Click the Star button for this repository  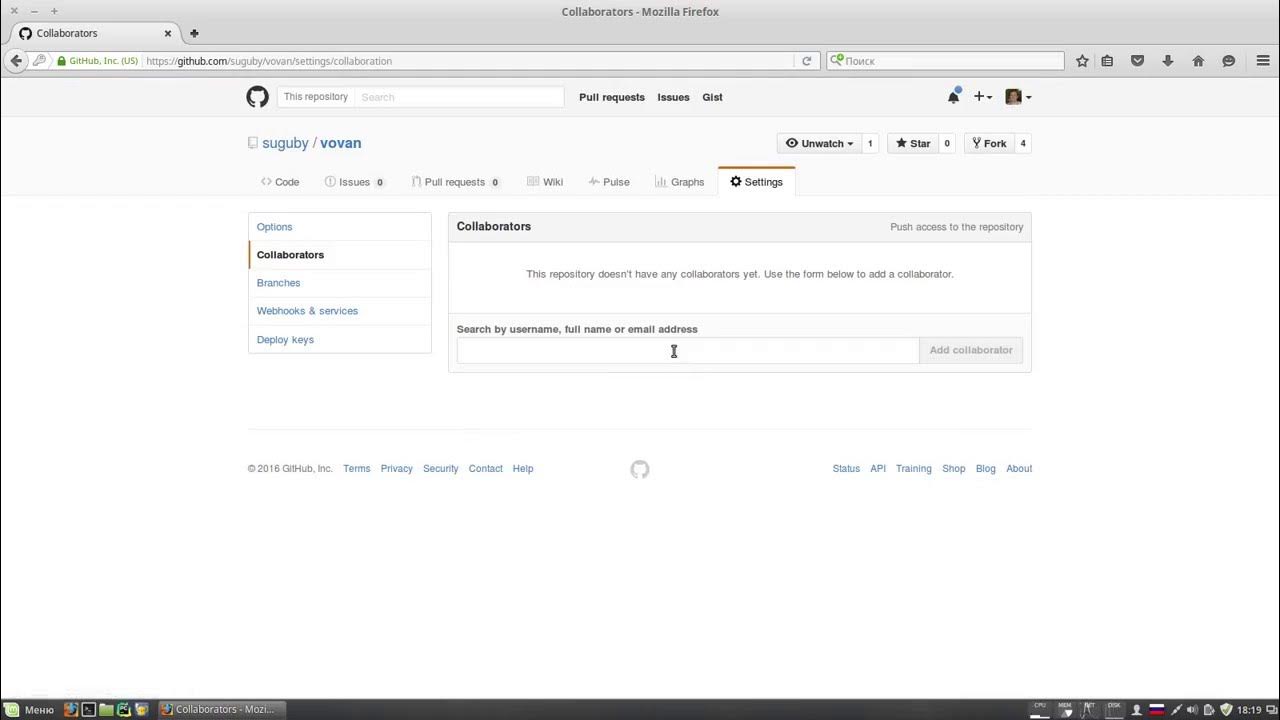pyautogui.click(x=913, y=143)
